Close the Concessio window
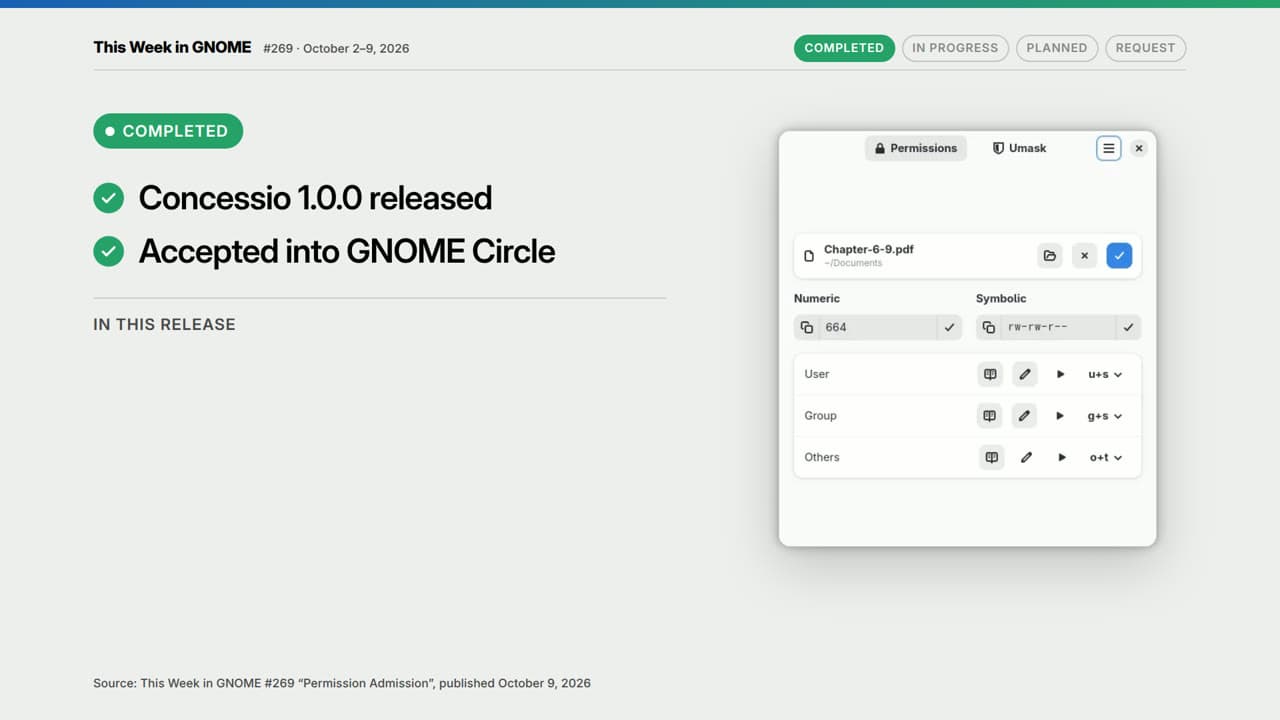This screenshot has height=720, width=1280. click(1139, 148)
